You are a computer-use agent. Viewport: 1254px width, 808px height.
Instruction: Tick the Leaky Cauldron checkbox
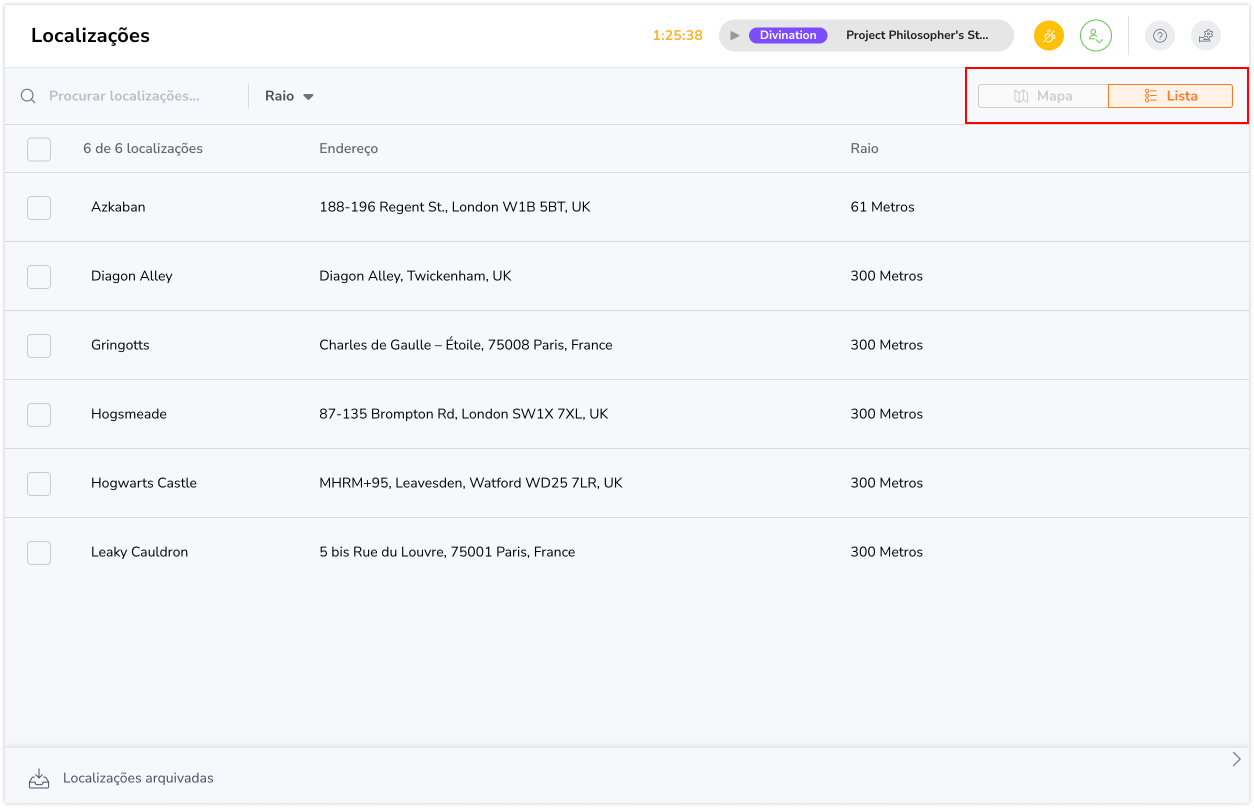tap(39, 552)
